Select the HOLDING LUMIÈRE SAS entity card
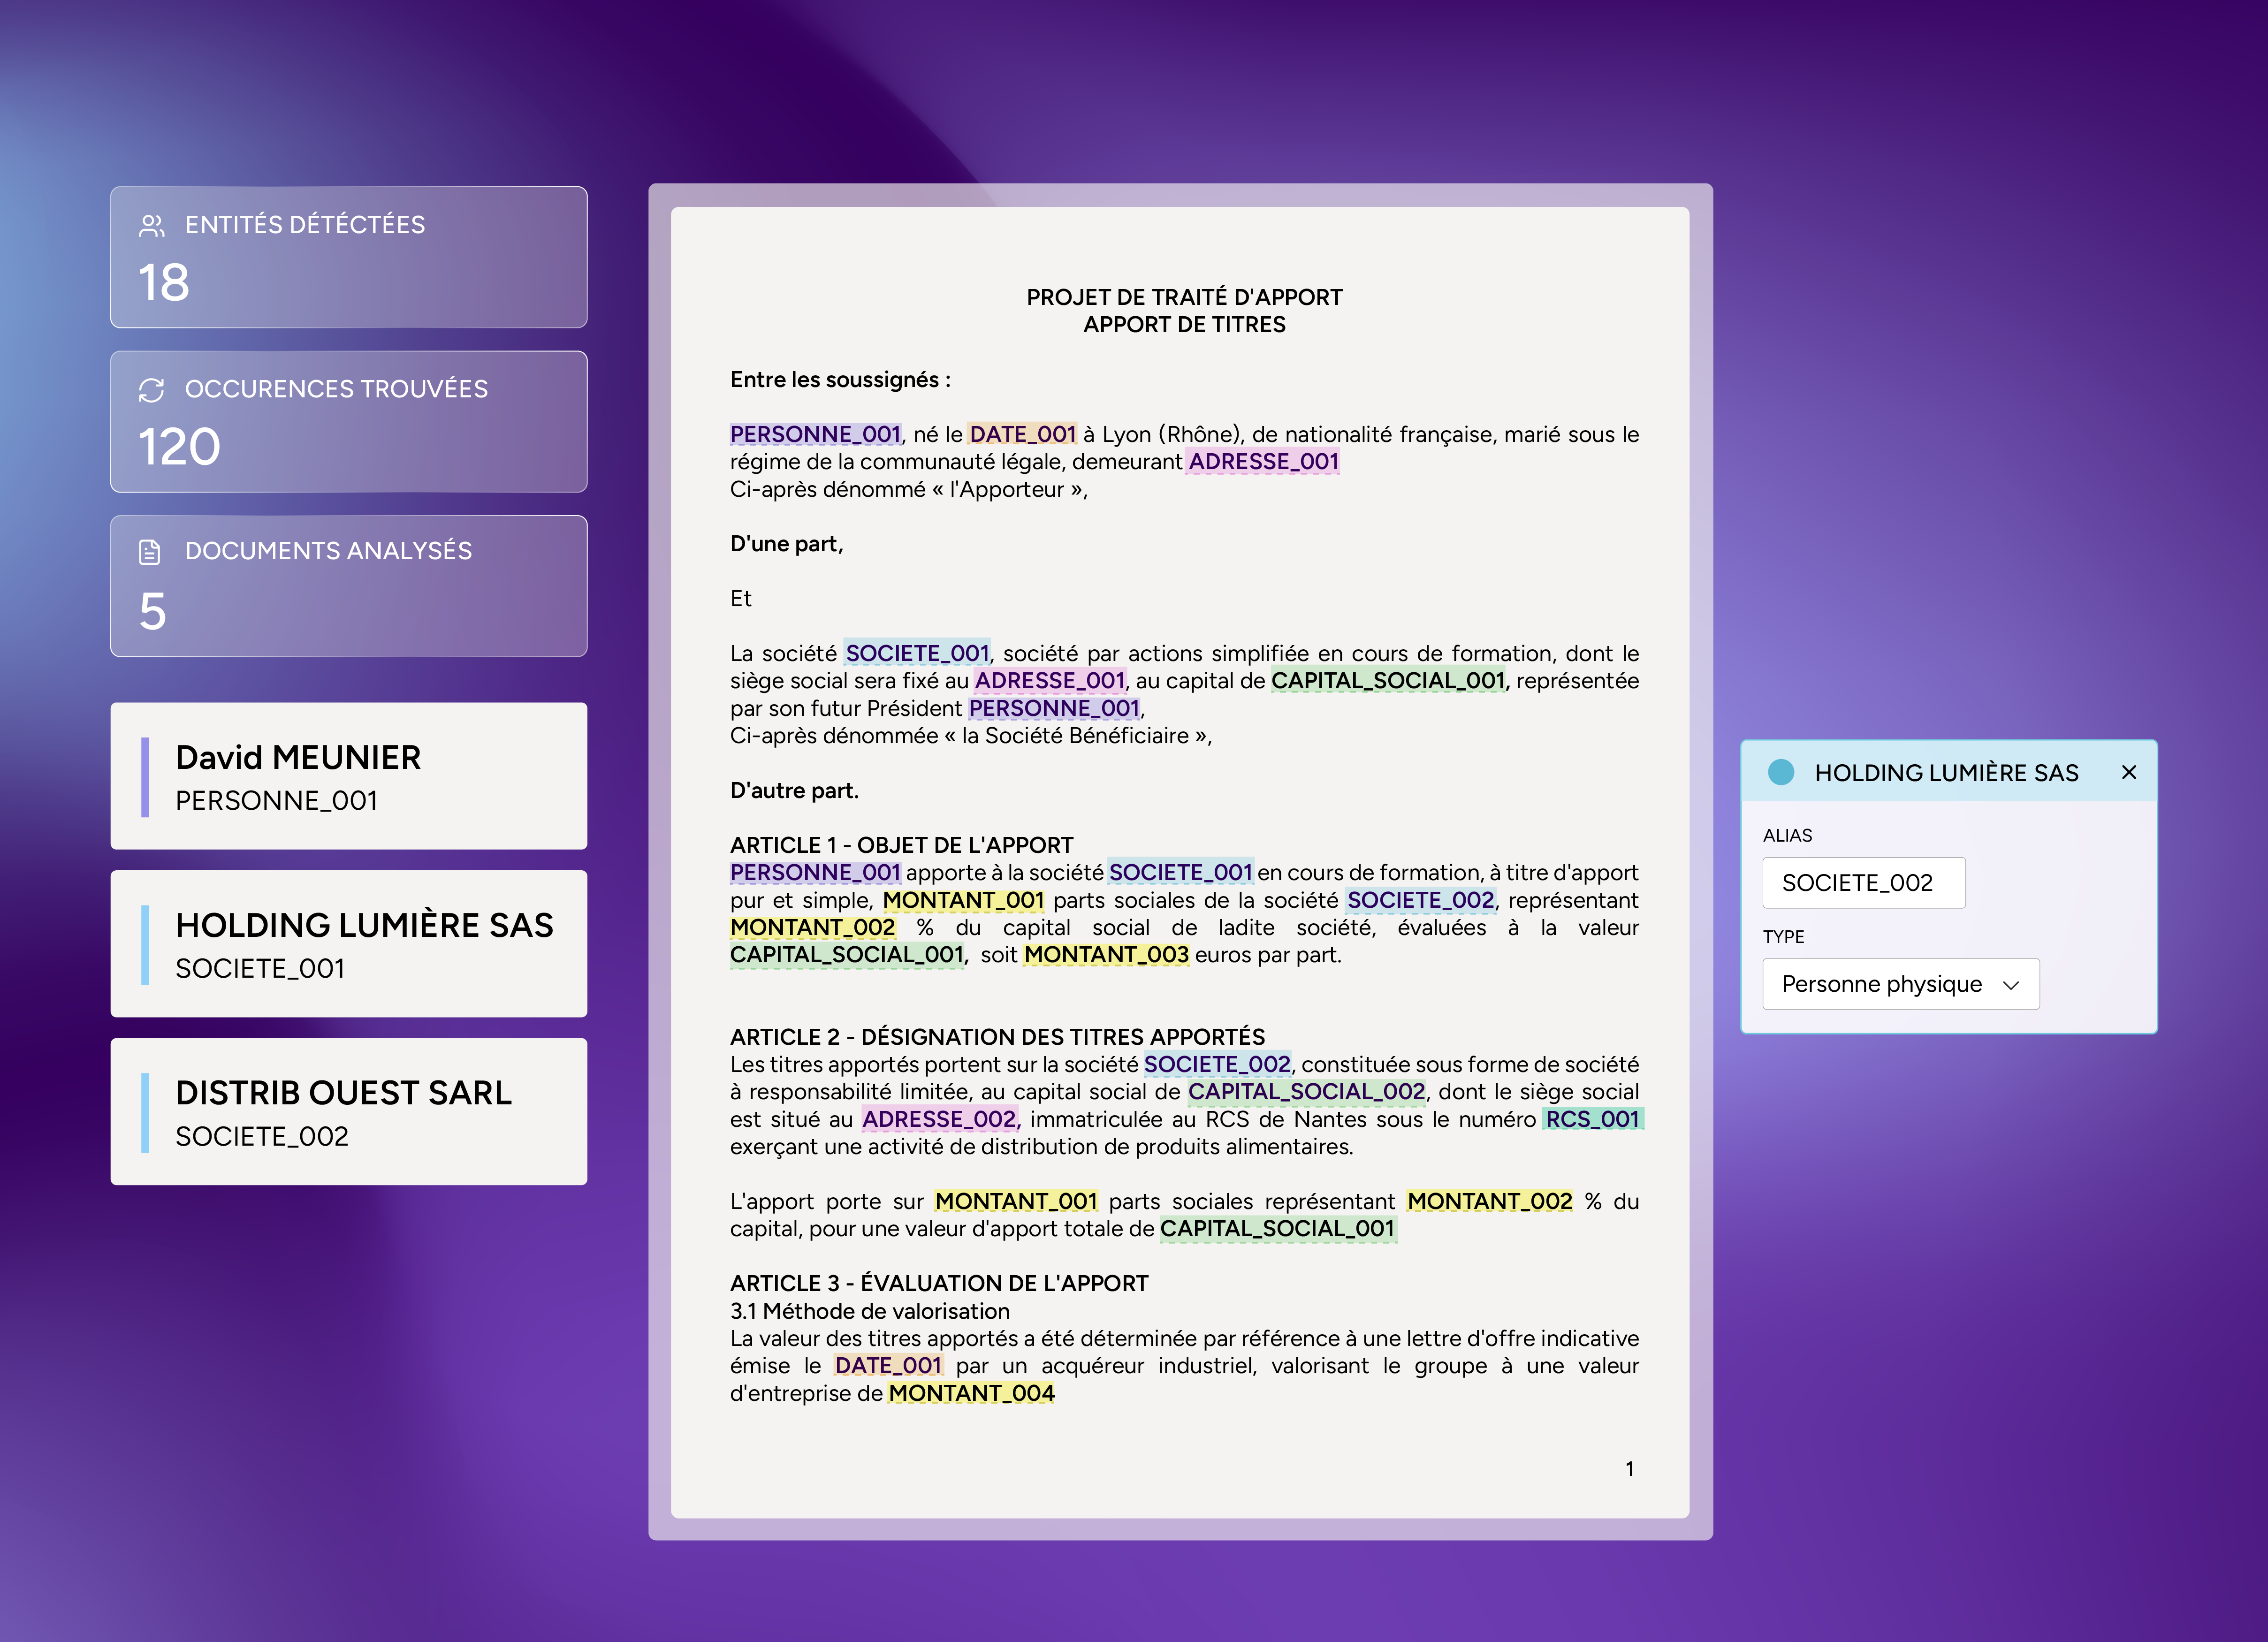The height and width of the screenshot is (1642, 2268). tap(348, 944)
